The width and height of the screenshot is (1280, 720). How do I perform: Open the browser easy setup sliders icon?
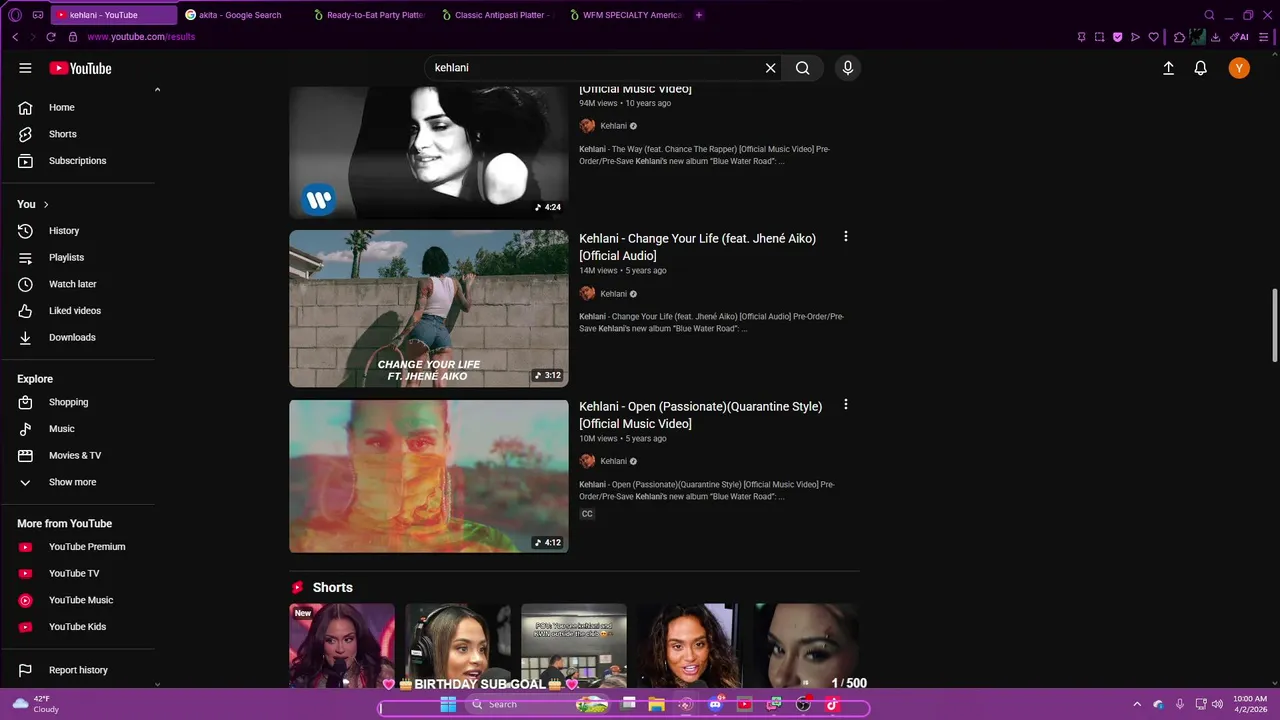(x=1264, y=37)
